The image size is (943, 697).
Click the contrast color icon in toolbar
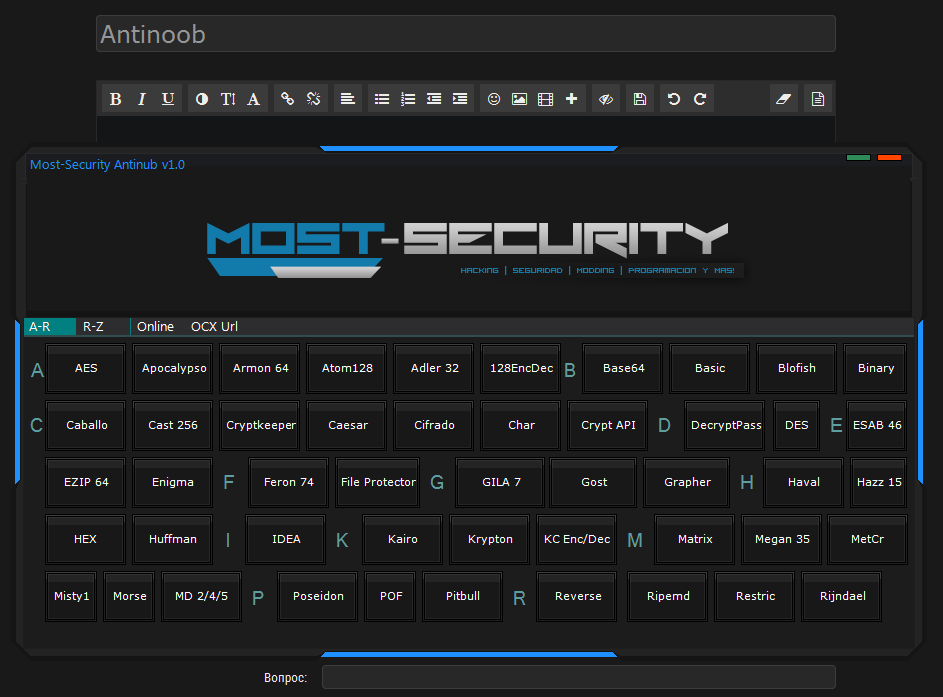tap(202, 99)
